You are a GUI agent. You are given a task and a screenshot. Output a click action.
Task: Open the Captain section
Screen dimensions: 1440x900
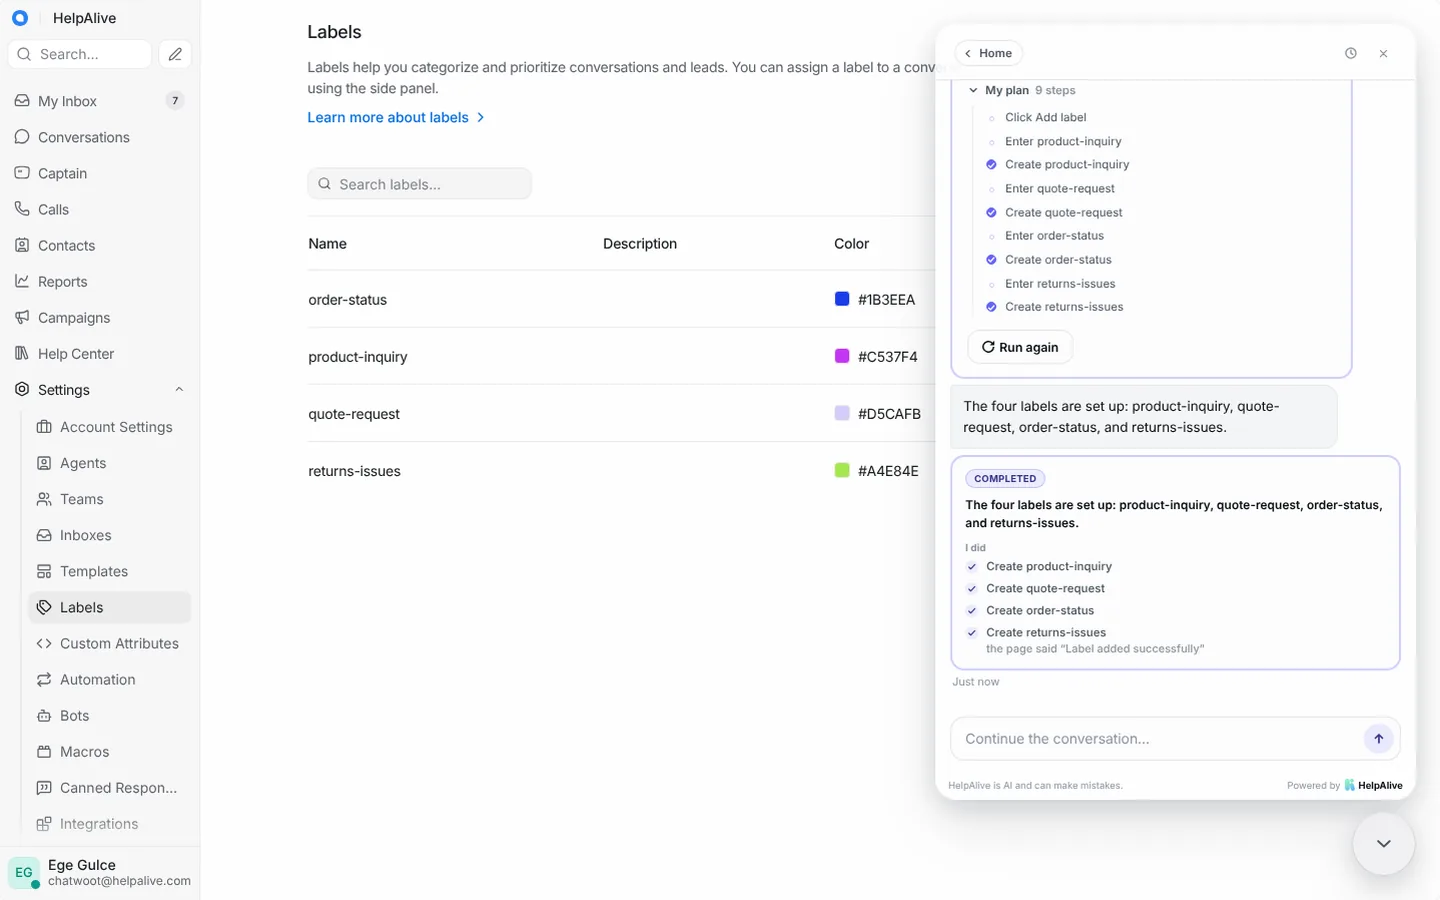click(x=100, y=173)
